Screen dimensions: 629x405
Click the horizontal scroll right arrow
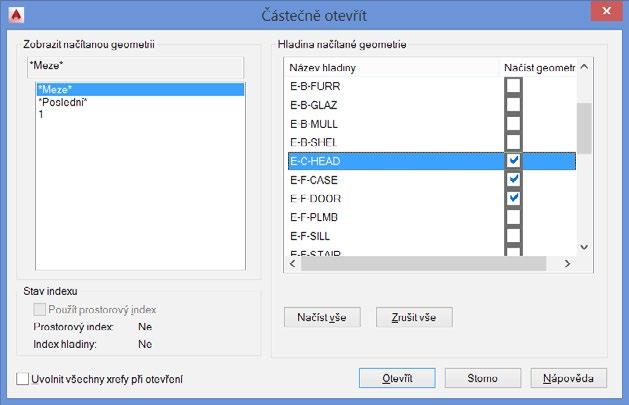point(567,264)
